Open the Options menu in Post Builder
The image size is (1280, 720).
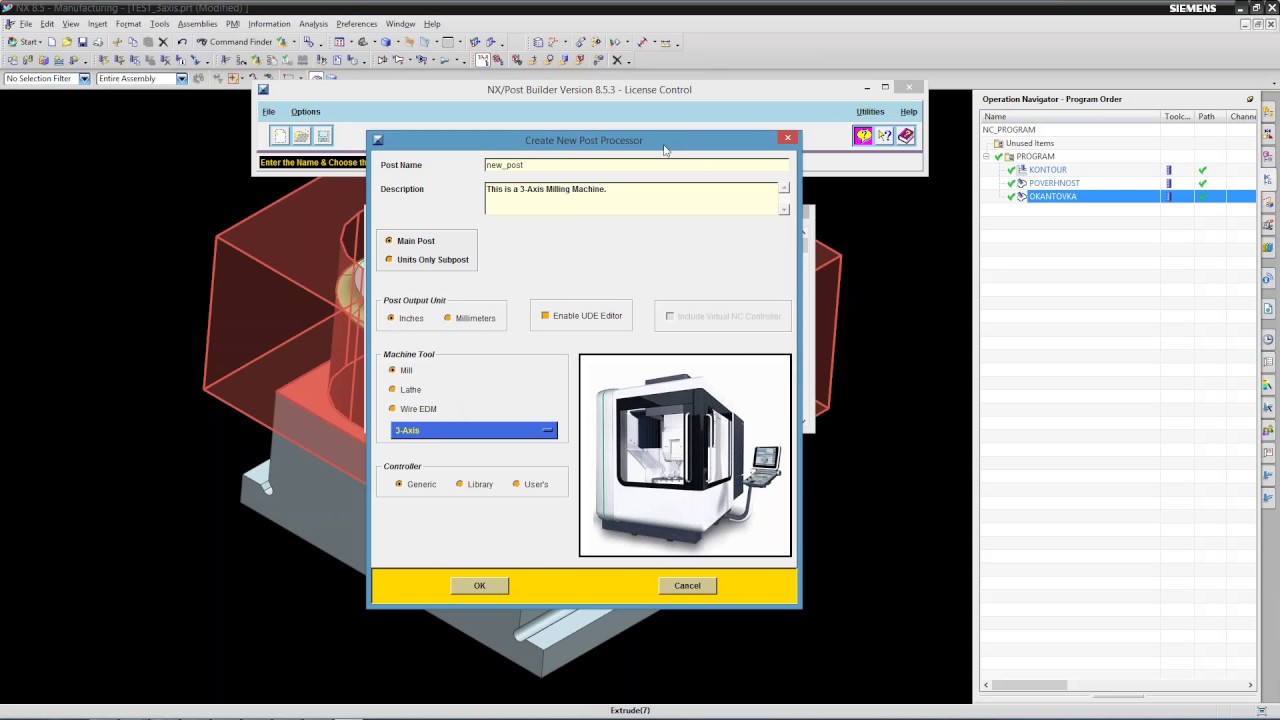(x=305, y=112)
